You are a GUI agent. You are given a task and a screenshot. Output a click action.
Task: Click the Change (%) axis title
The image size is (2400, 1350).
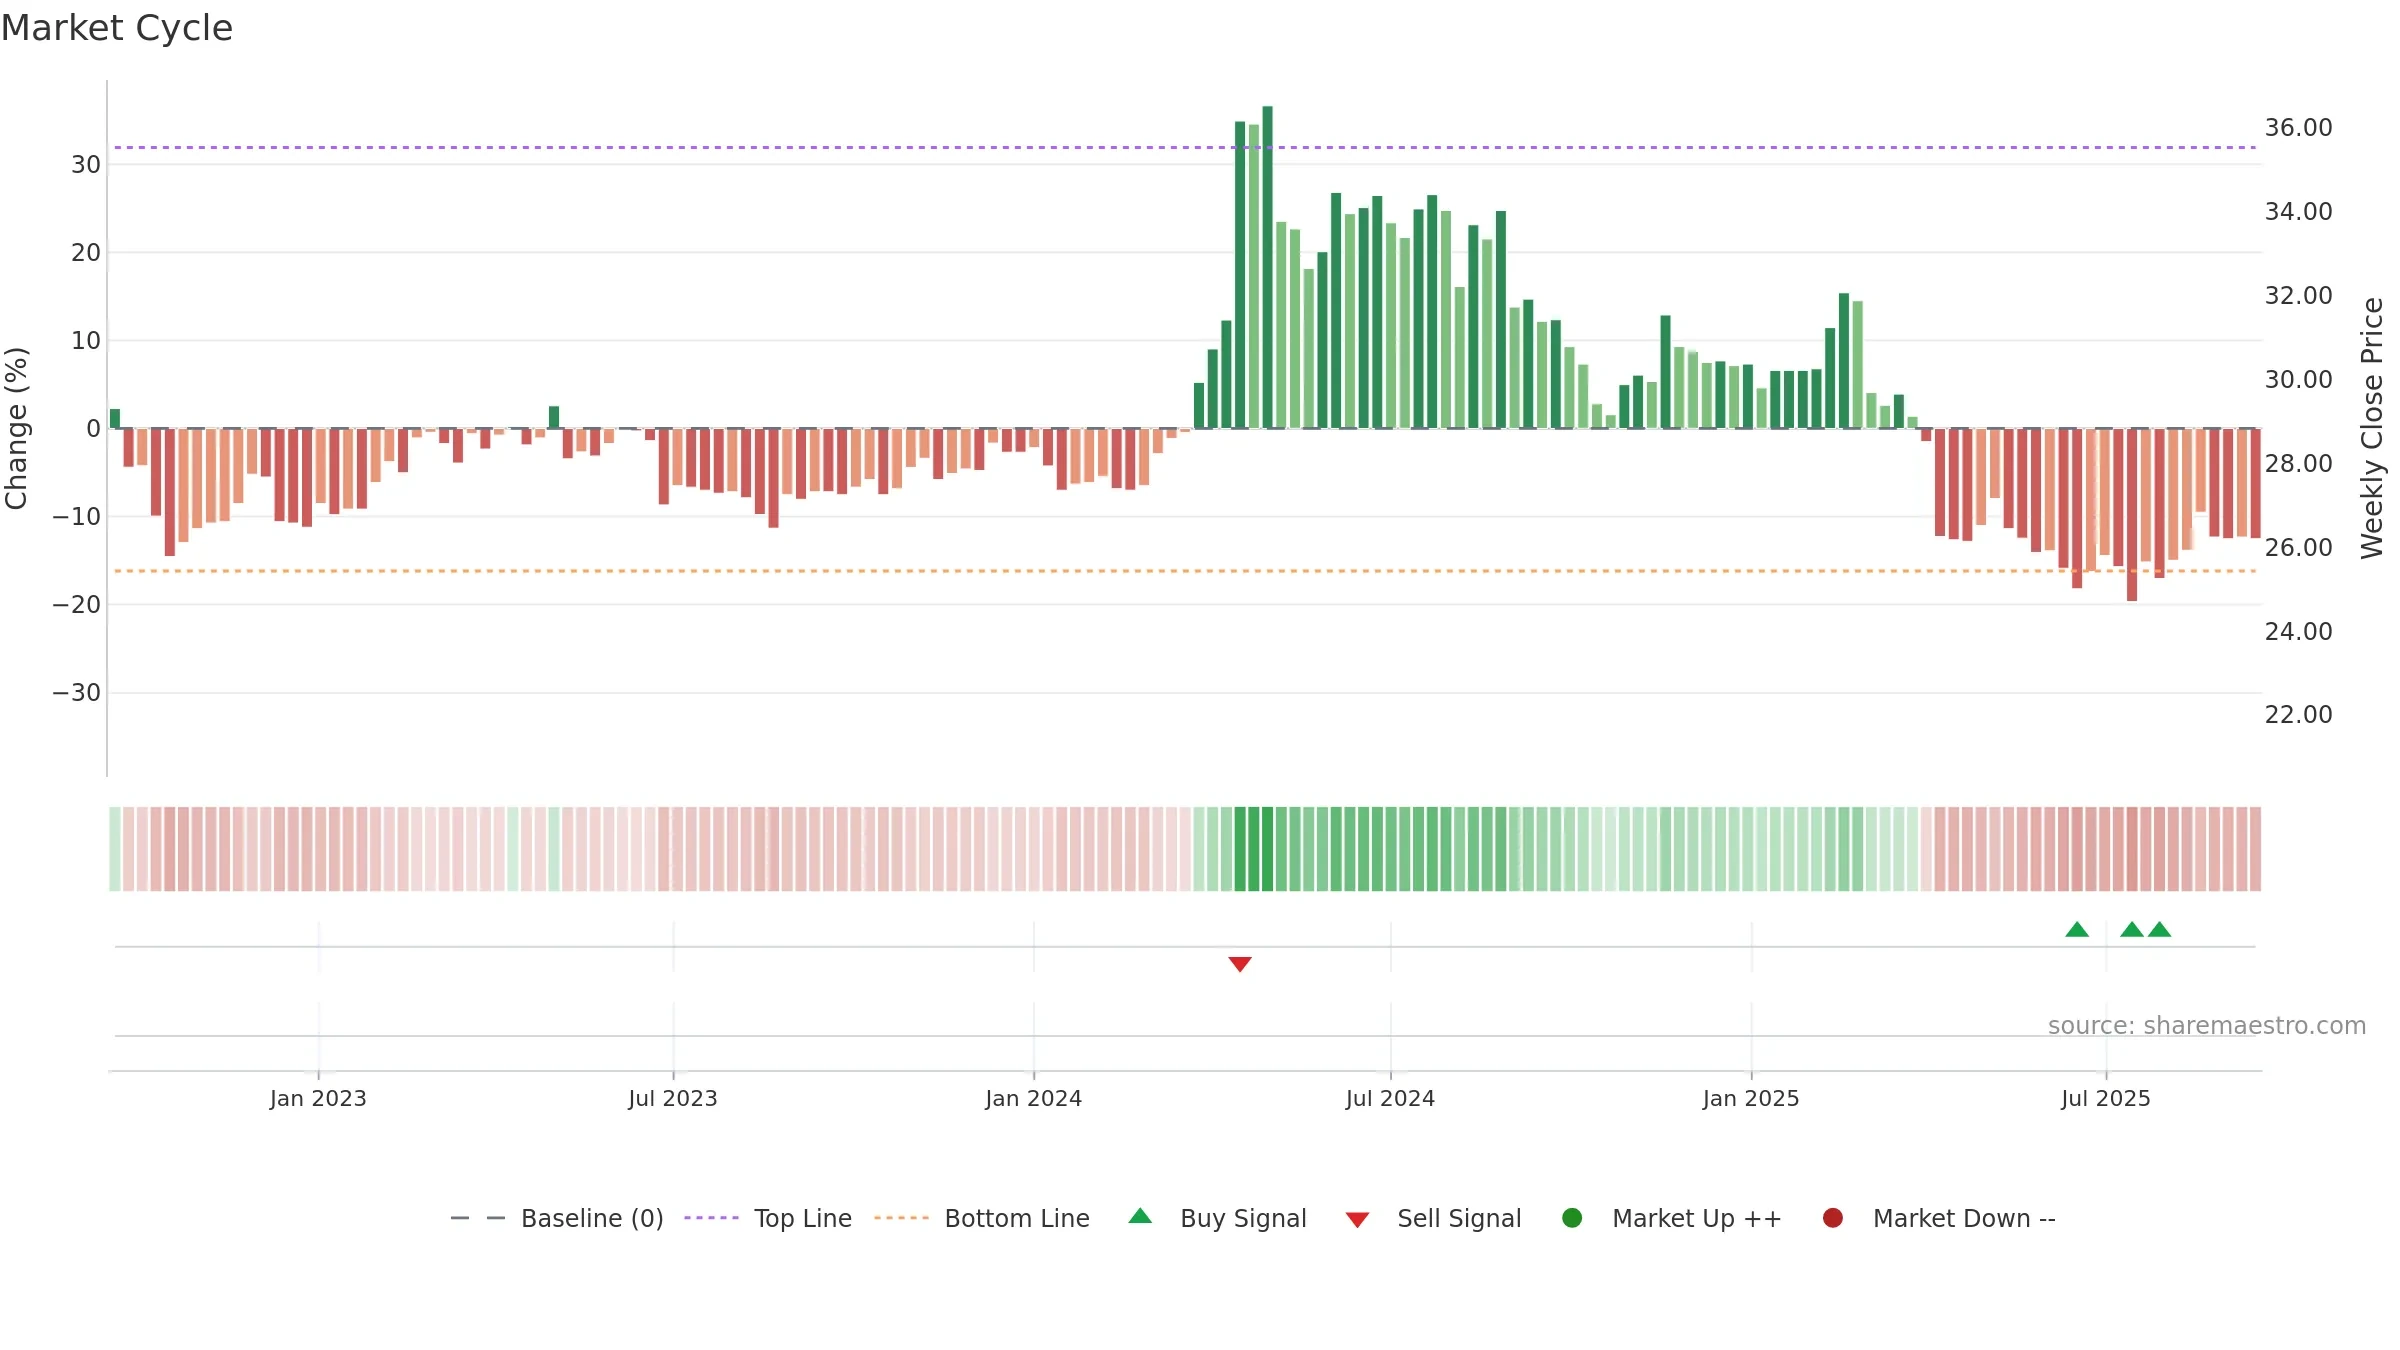16,428
